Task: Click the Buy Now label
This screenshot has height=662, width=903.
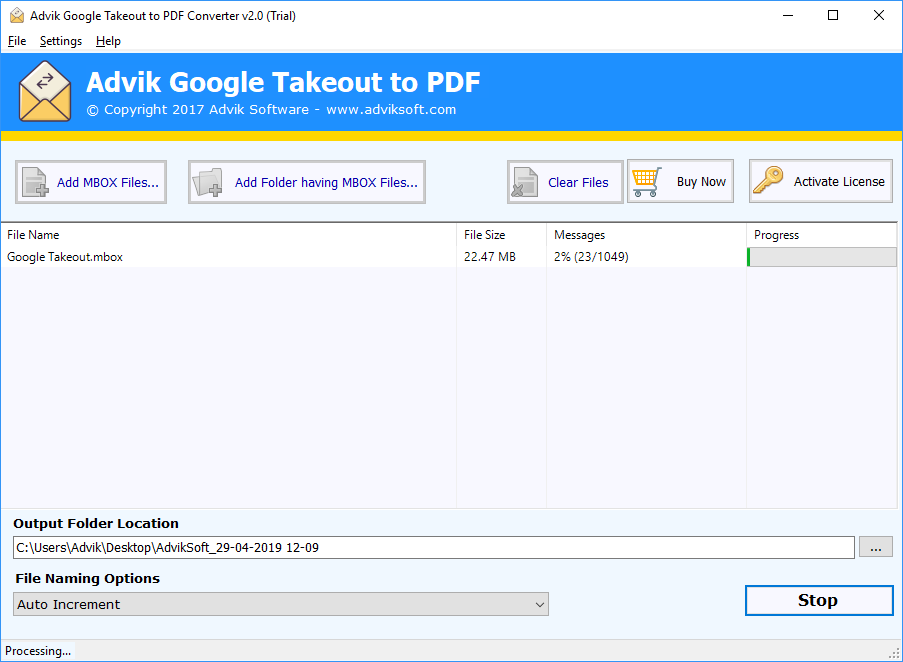Action: tap(701, 181)
